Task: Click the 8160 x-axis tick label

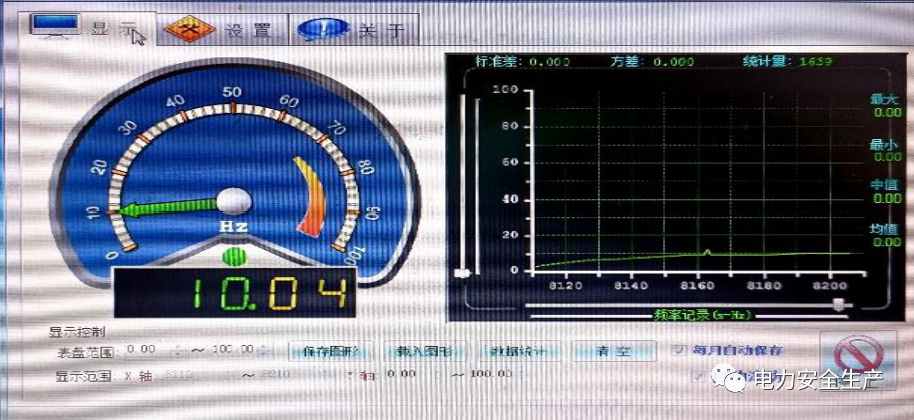Action: click(697, 285)
